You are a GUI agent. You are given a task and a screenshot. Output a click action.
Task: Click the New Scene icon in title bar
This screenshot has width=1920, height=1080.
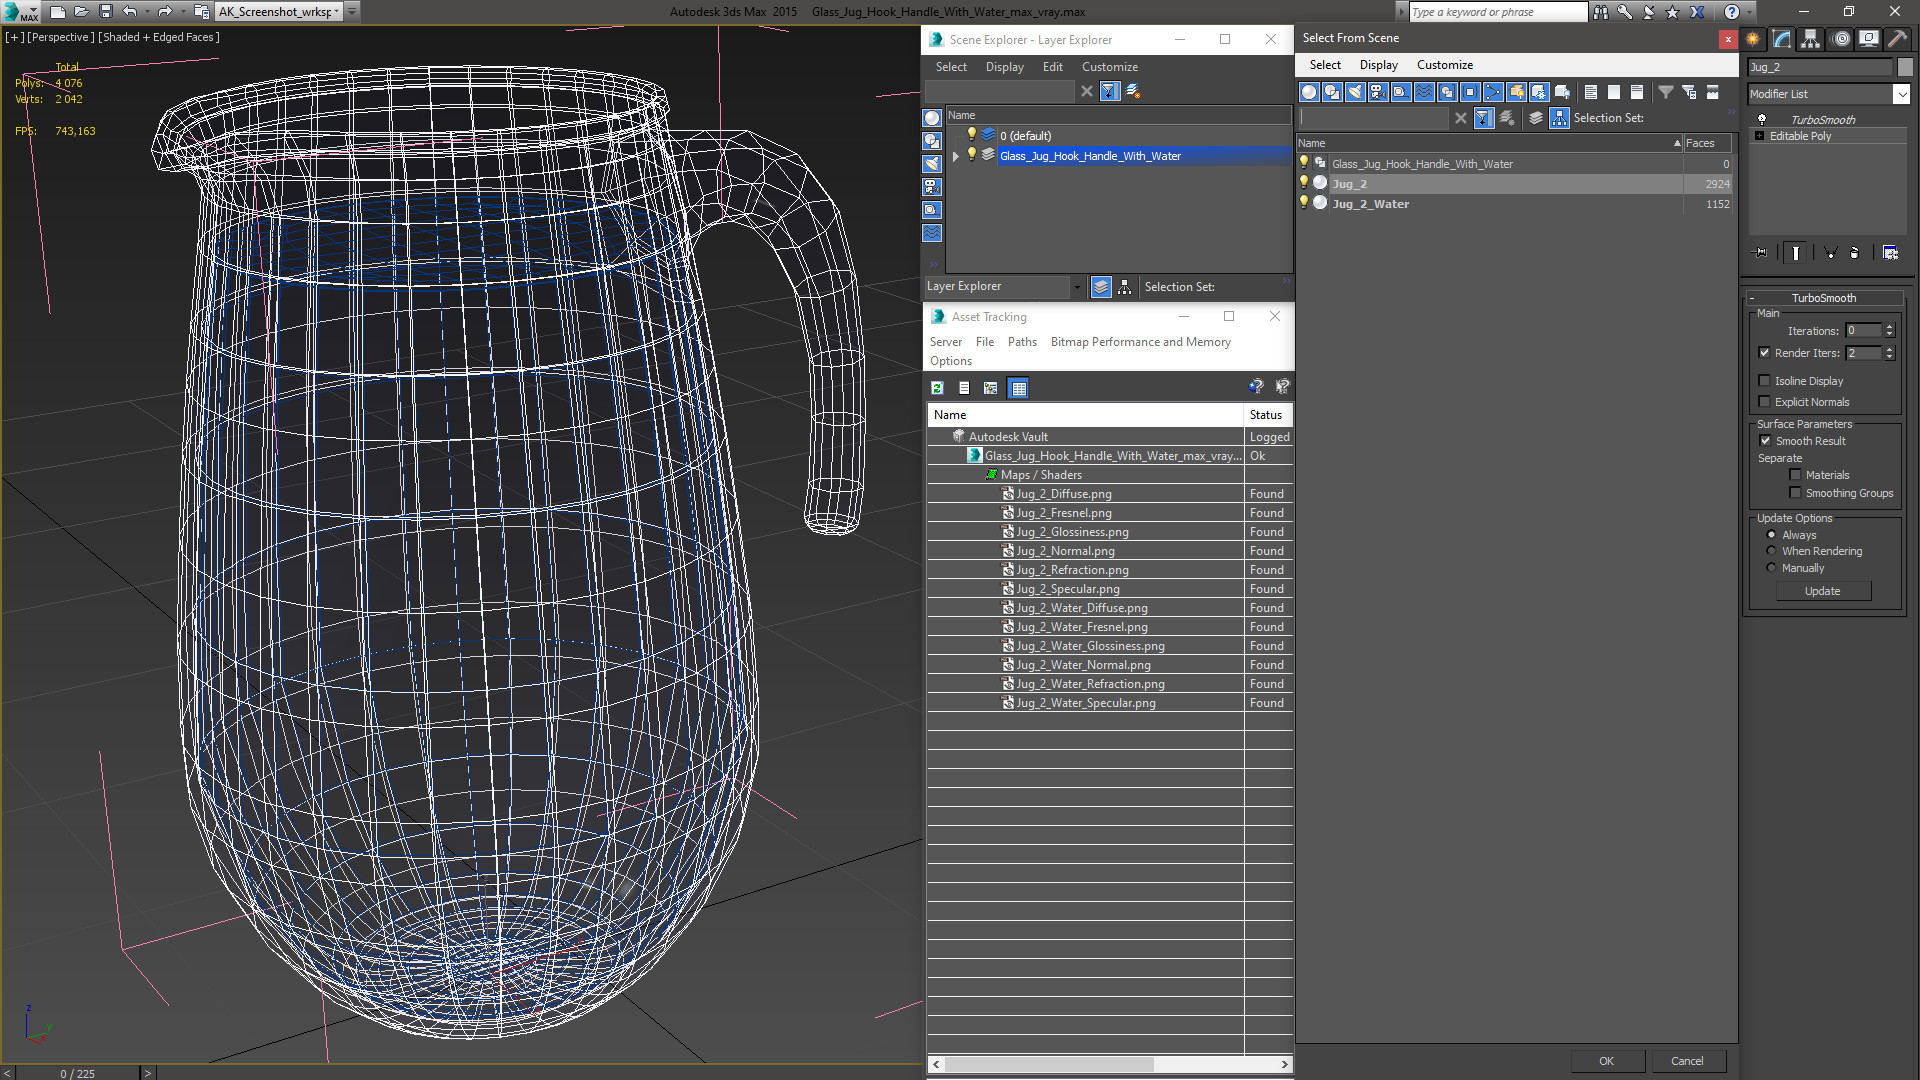coord(57,12)
